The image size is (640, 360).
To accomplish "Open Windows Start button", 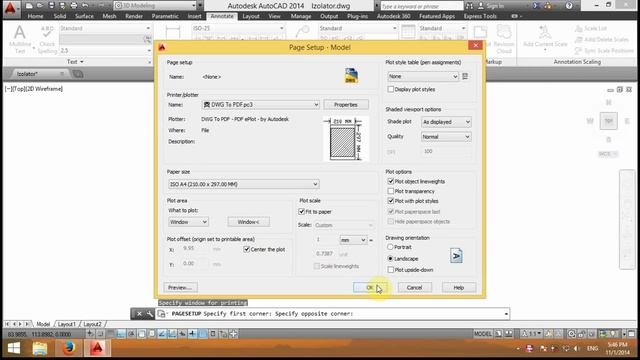I will click(13, 348).
